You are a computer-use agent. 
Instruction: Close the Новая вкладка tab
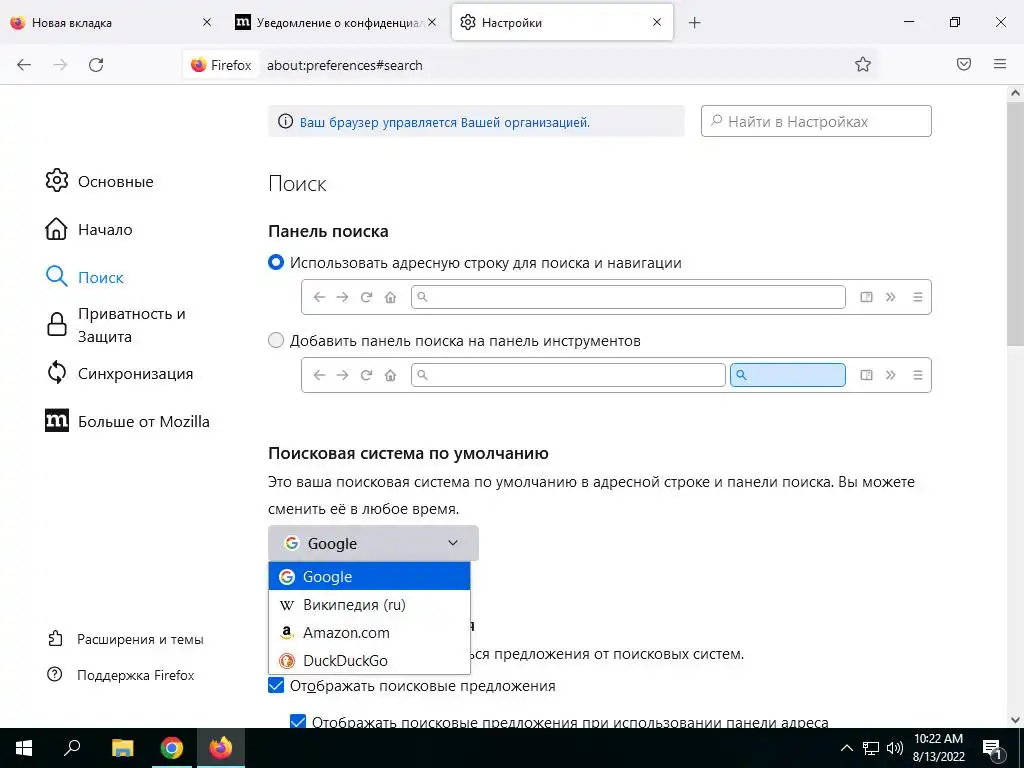tap(206, 22)
